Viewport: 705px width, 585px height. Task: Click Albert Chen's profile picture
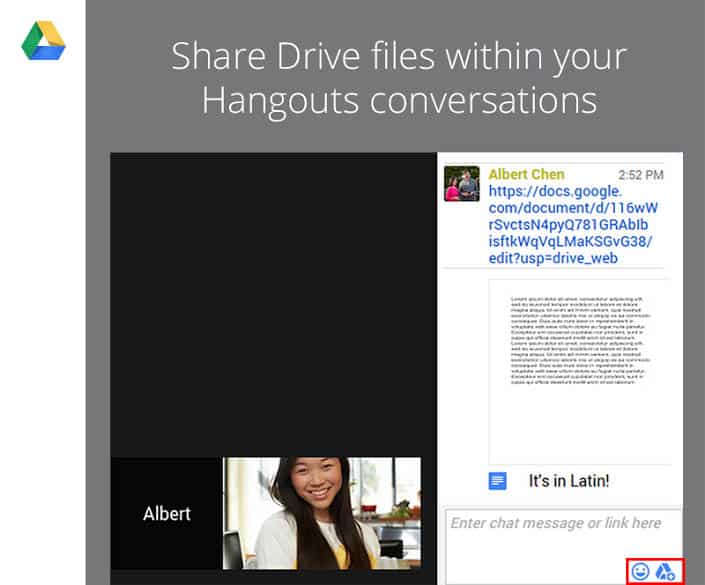pyautogui.click(x=461, y=184)
